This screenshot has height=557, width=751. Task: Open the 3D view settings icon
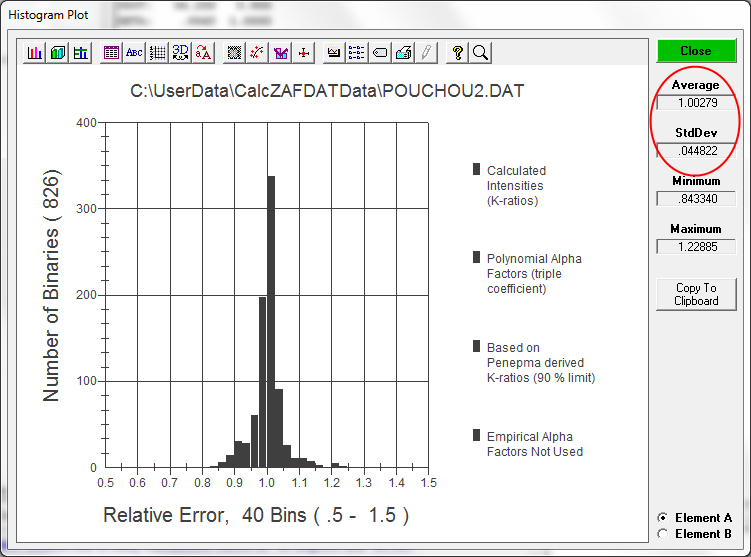coord(180,52)
